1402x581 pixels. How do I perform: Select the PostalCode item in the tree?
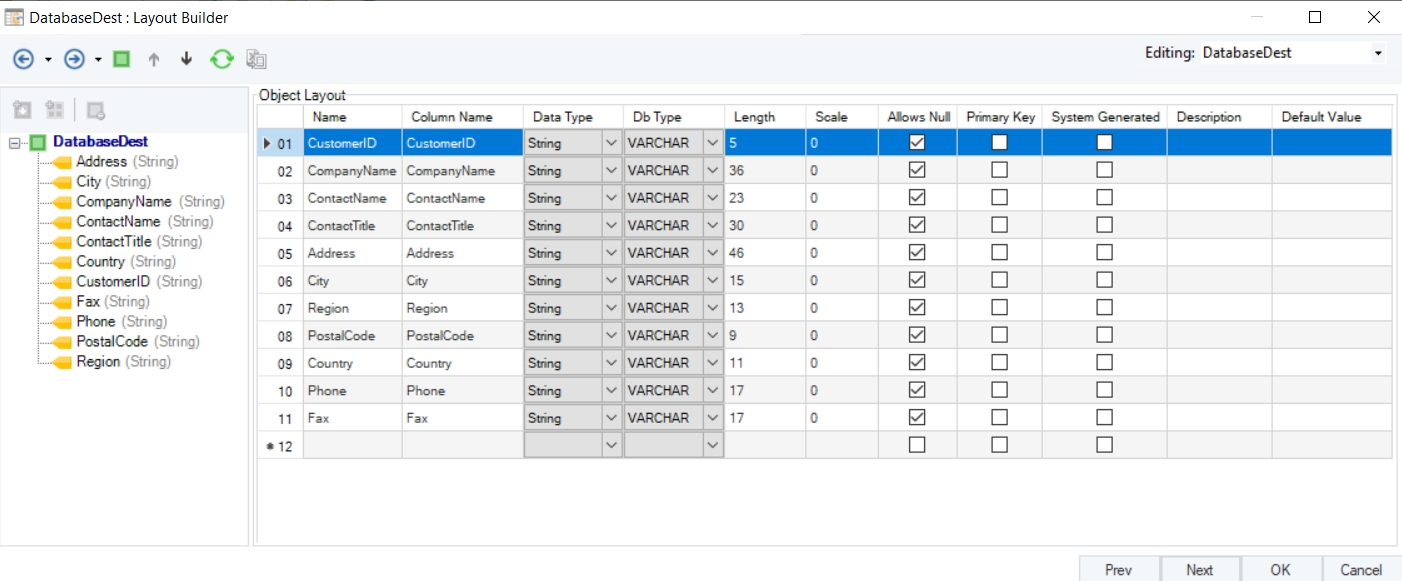[110, 342]
